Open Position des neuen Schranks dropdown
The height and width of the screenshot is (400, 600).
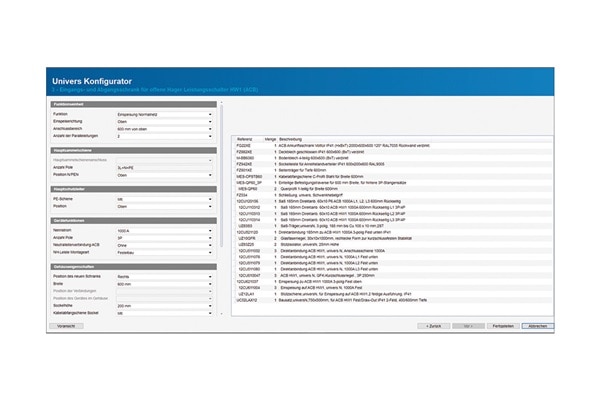164,275
